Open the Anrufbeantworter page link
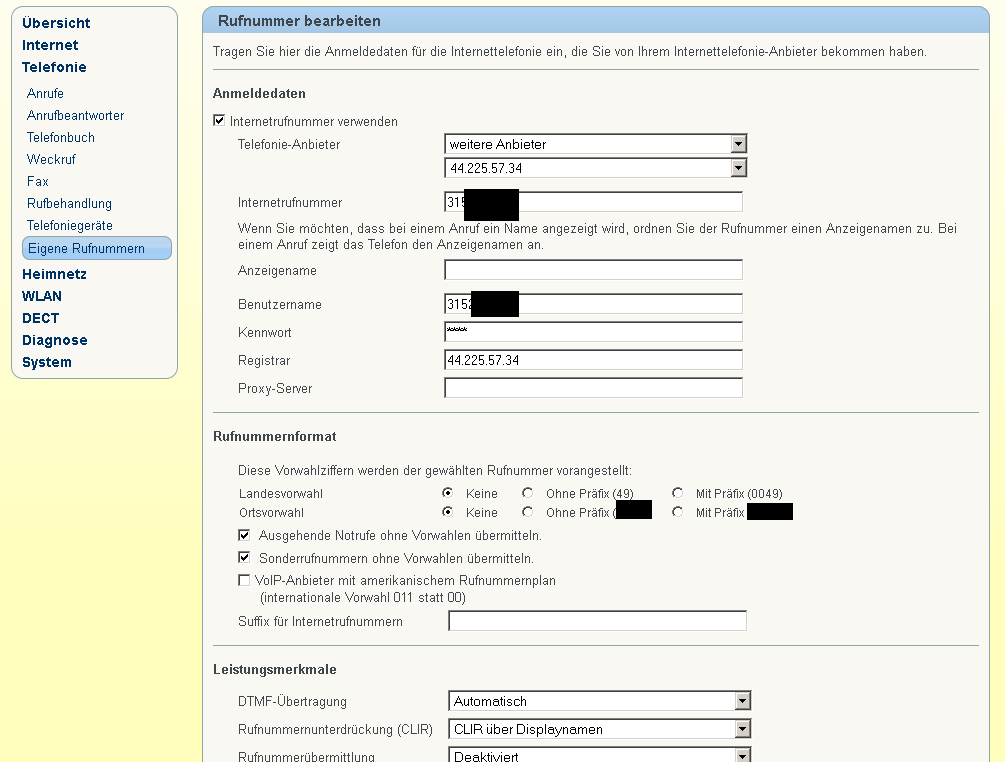This screenshot has height=762, width=1005. point(75,115)
